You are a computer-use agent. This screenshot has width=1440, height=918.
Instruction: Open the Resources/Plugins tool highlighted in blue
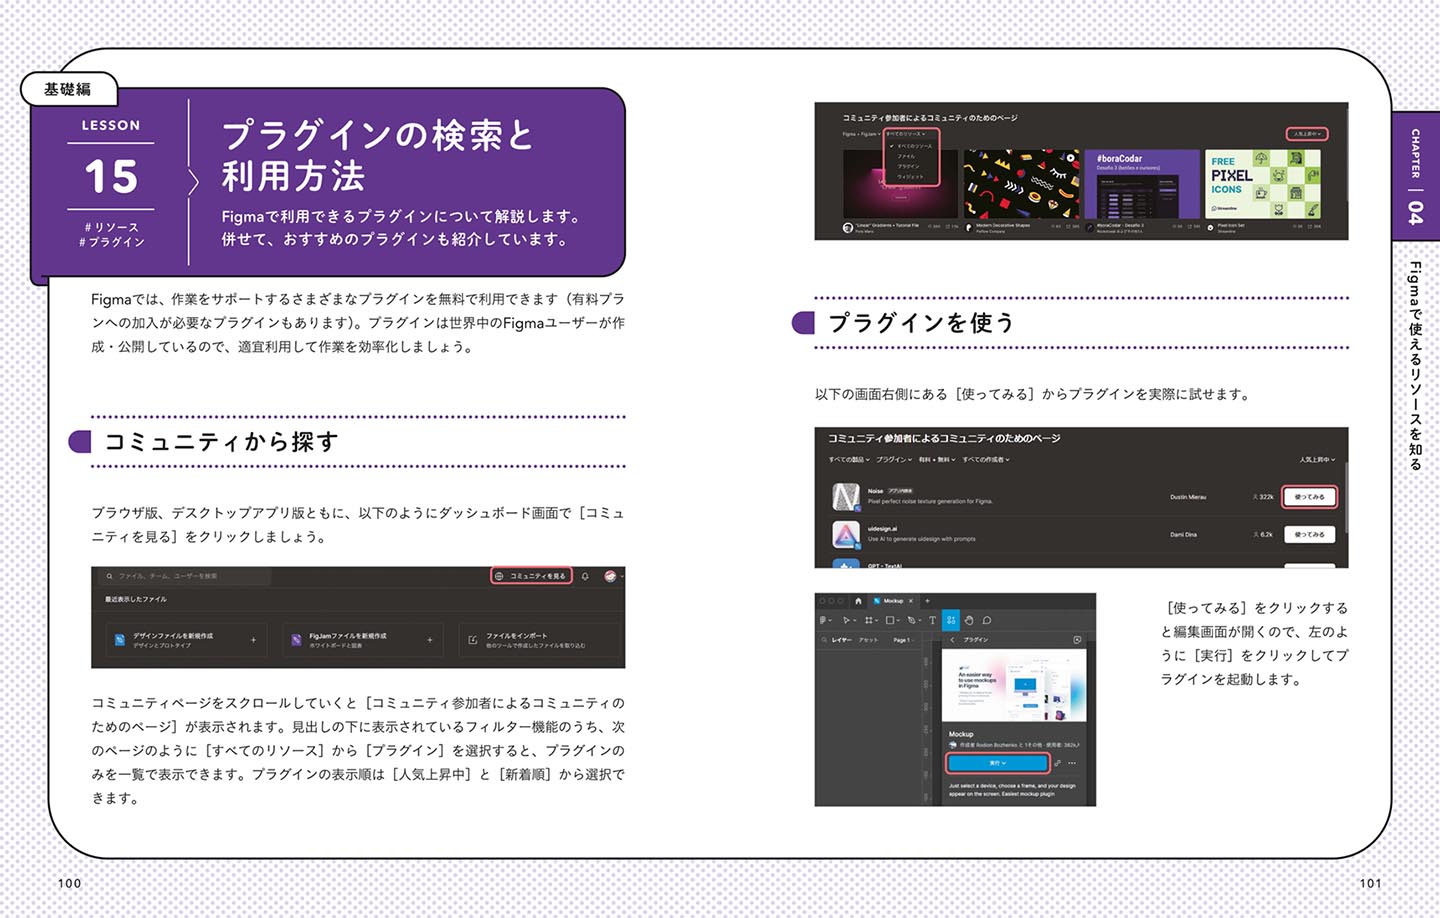951,620
